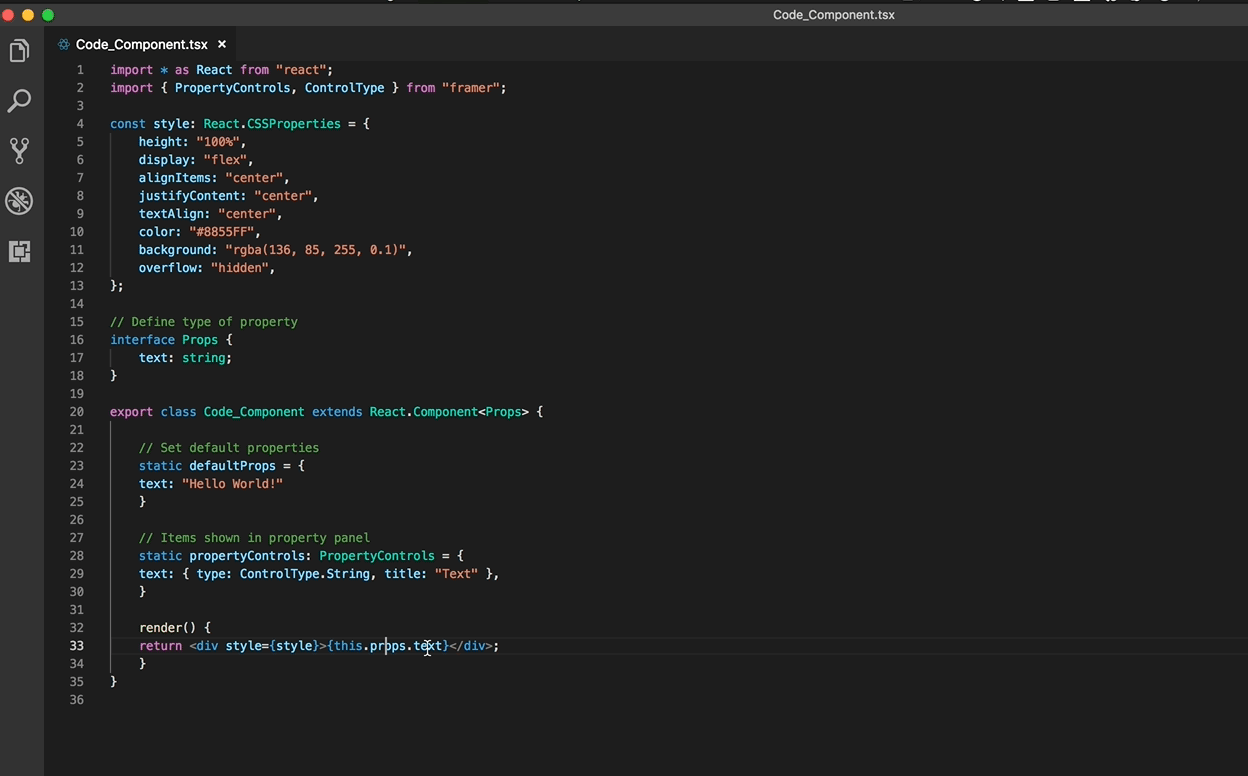Open the Extensions view icon
The height and width of the screenshot is (776, 1248).
[x=19, y=251]
